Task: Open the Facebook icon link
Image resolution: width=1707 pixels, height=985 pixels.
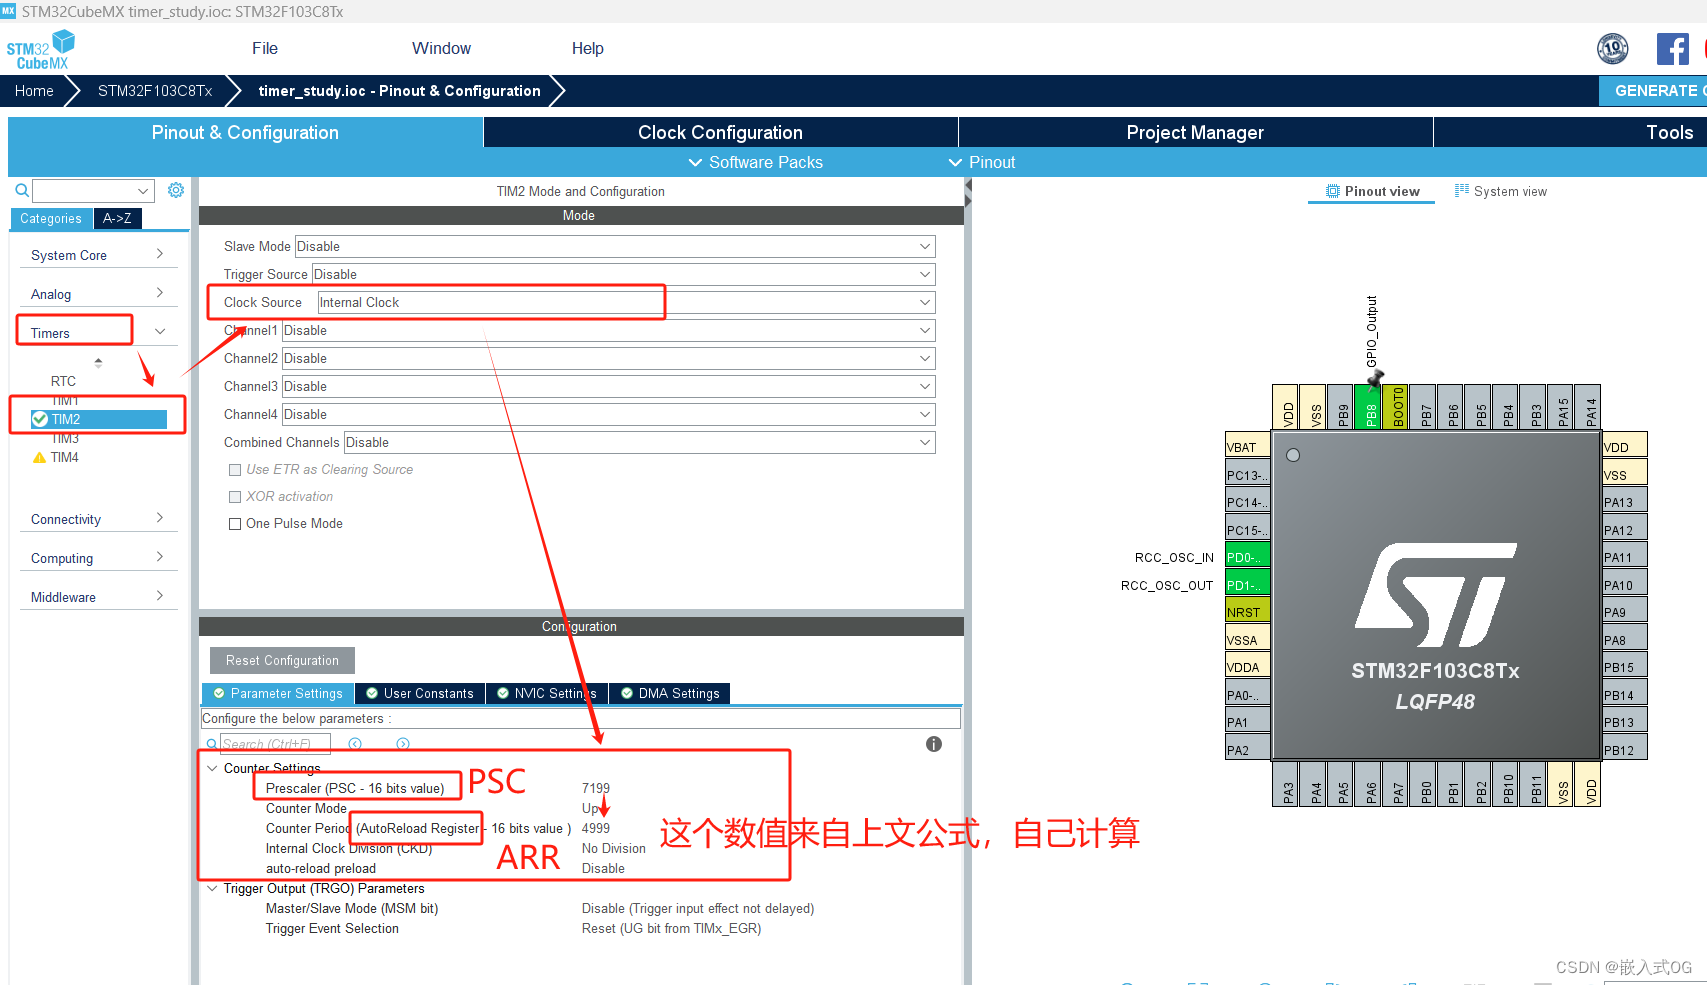Action: (x=1673, y=49)
